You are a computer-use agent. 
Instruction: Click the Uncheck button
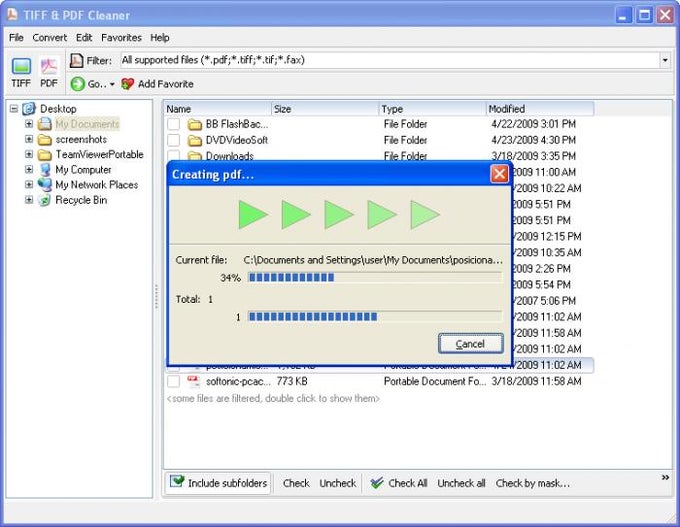(337, 483)
